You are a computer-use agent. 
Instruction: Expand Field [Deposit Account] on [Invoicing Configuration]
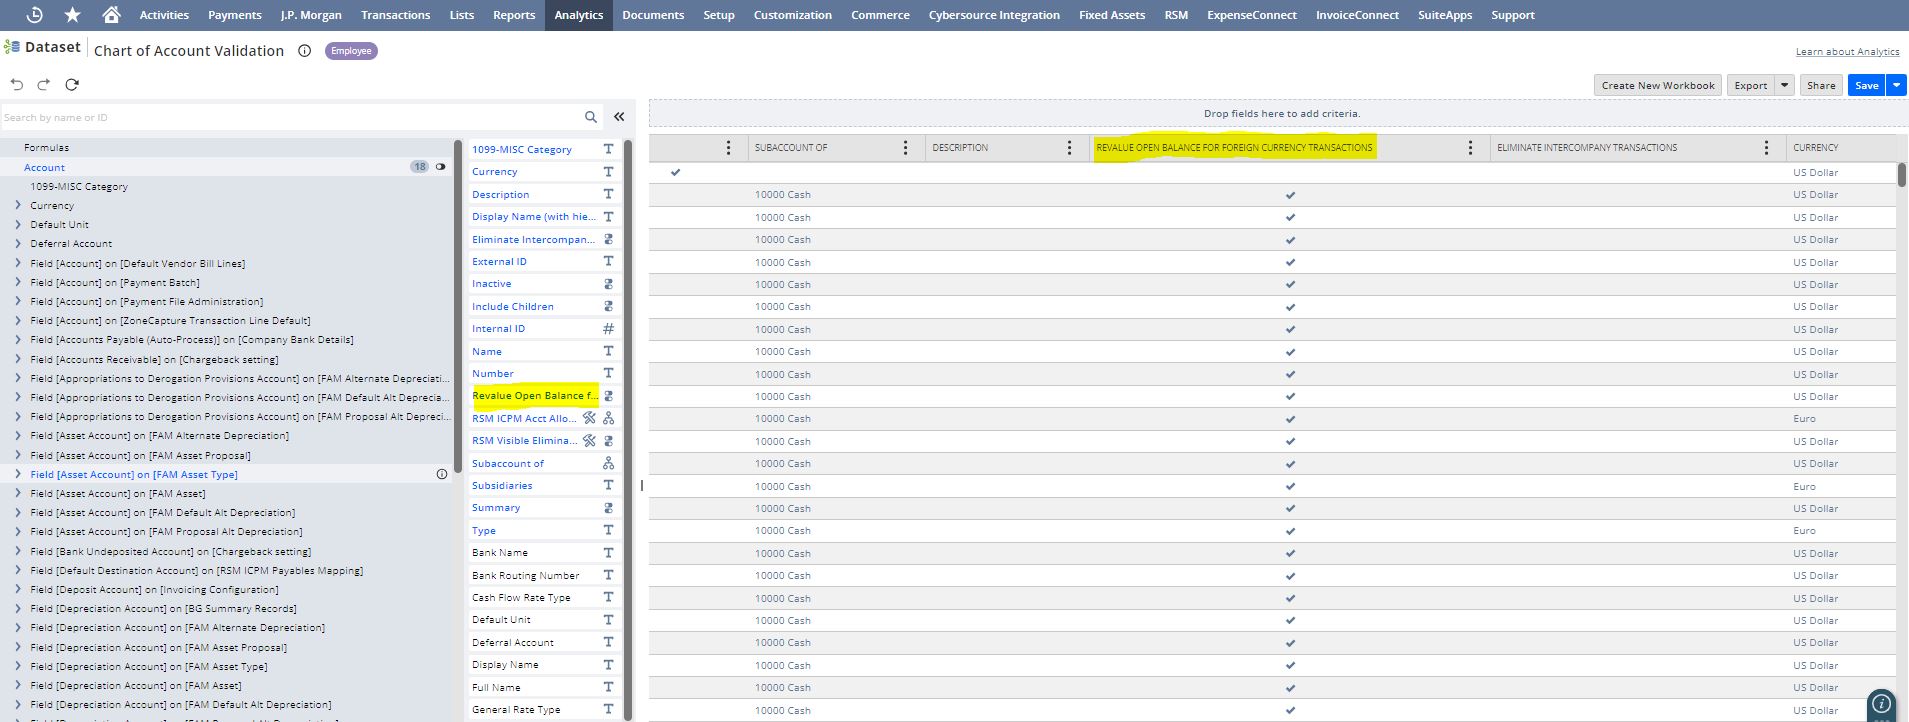pos(18,589)
